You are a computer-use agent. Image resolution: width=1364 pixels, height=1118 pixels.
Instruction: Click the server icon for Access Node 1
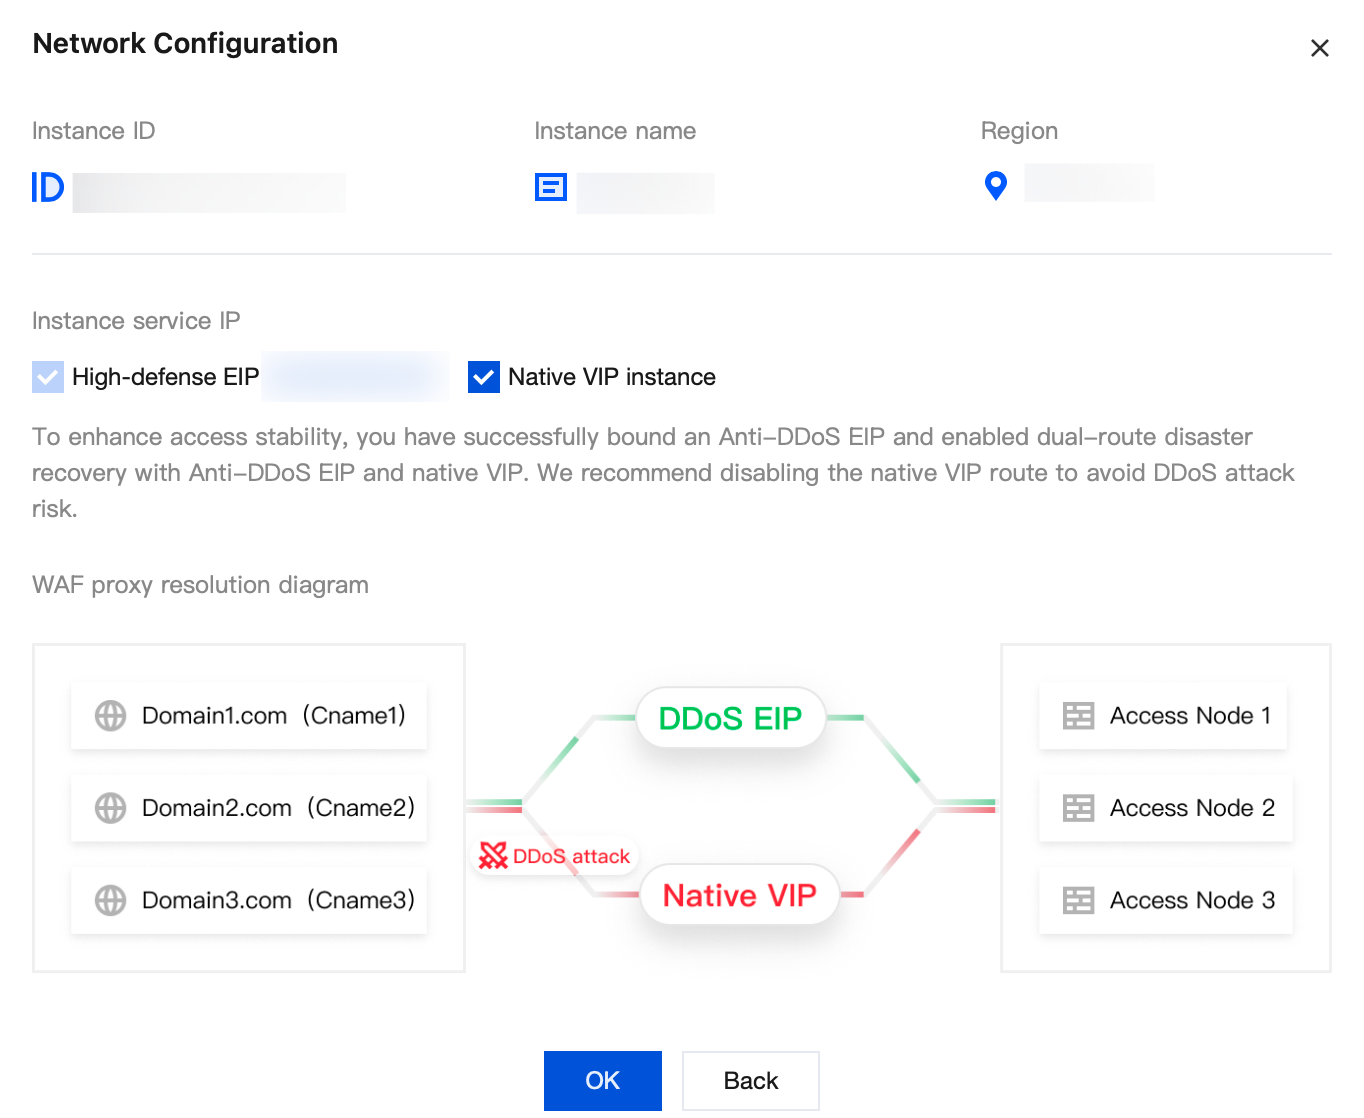pyautogui.click(x=1078, y=716)
